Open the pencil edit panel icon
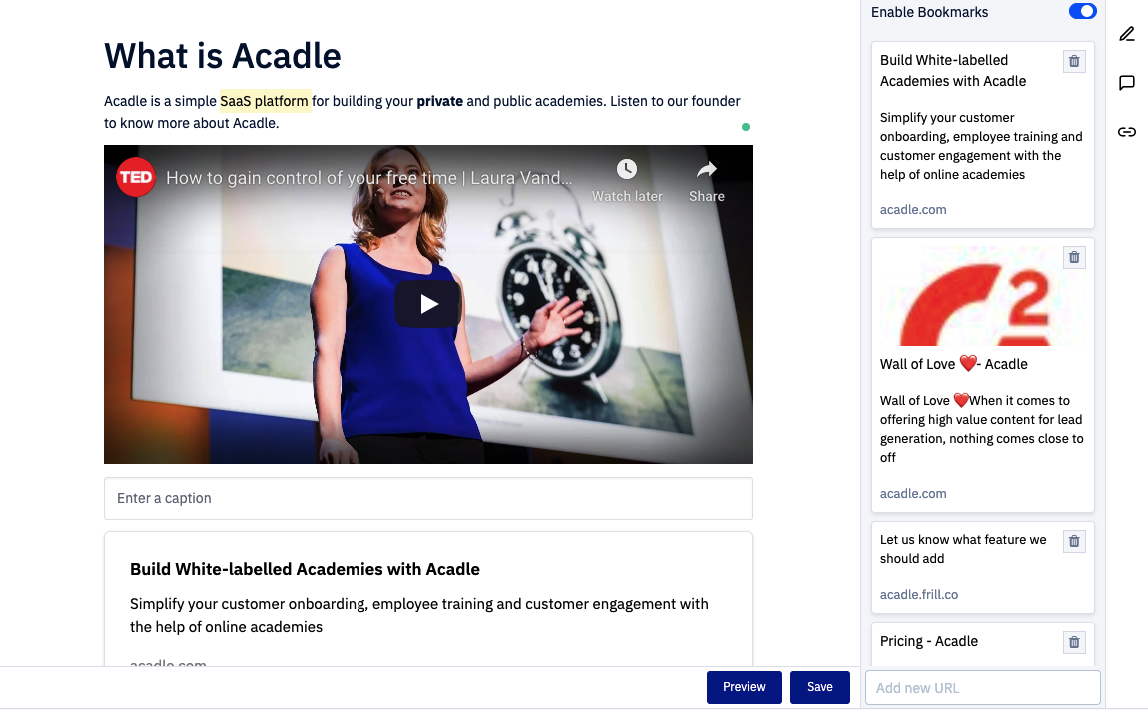This screenshot has height=710, width=1148. [1127, 34]
